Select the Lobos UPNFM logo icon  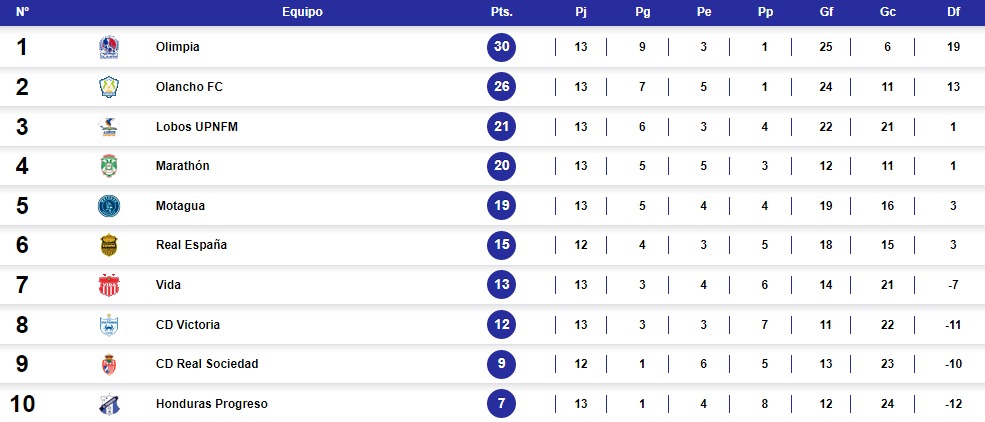(108, 127)
